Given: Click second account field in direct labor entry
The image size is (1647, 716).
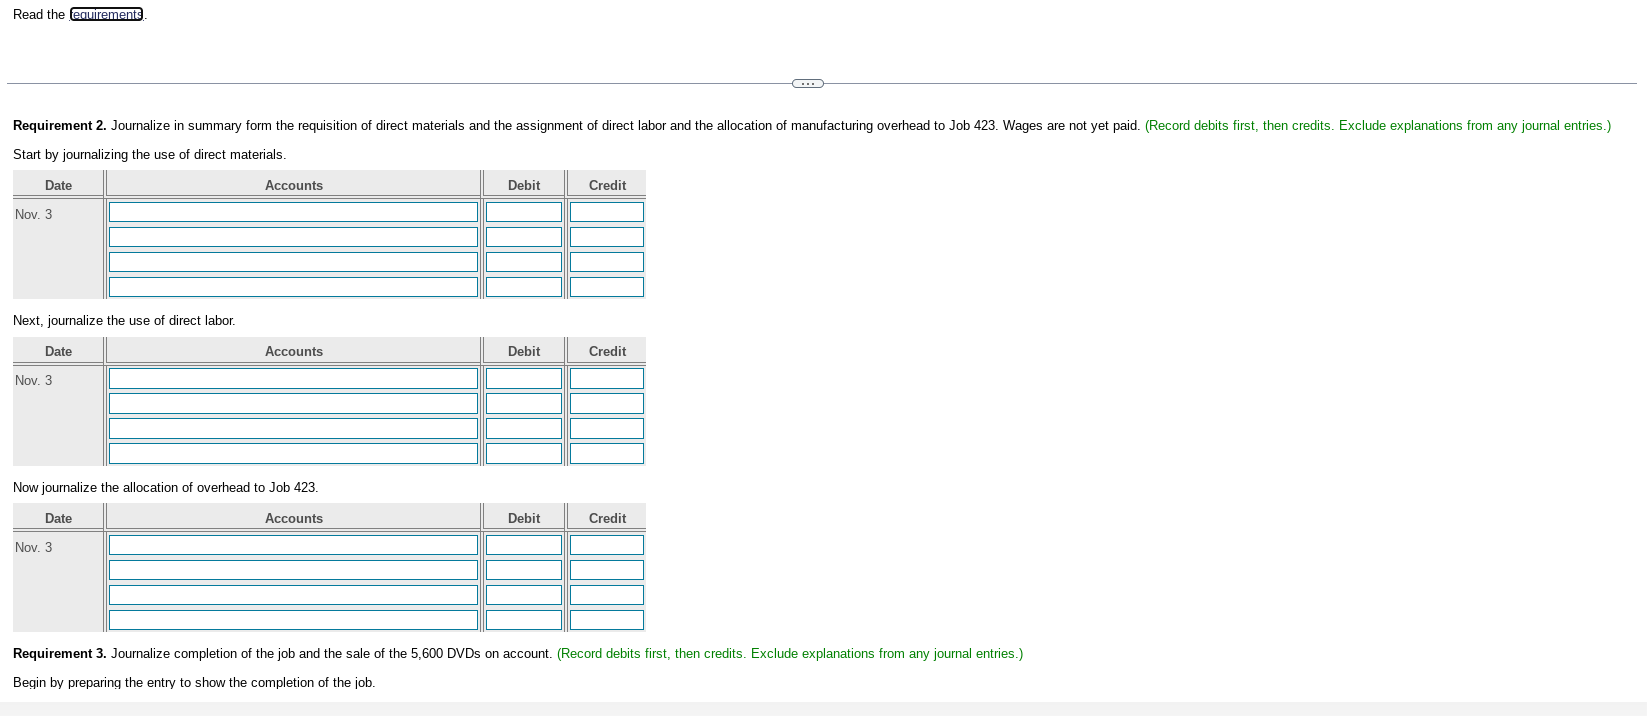Looking at the screenshot, I should click(x=293, y=403).
